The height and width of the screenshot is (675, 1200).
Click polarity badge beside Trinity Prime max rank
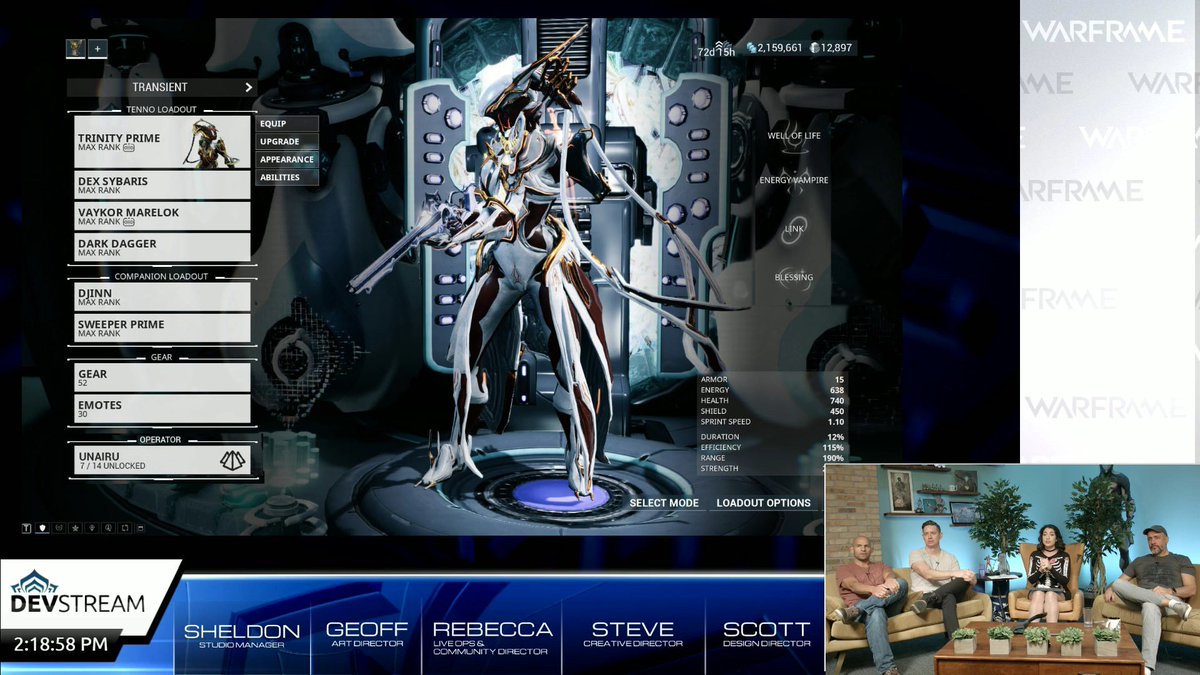(129, 148)
